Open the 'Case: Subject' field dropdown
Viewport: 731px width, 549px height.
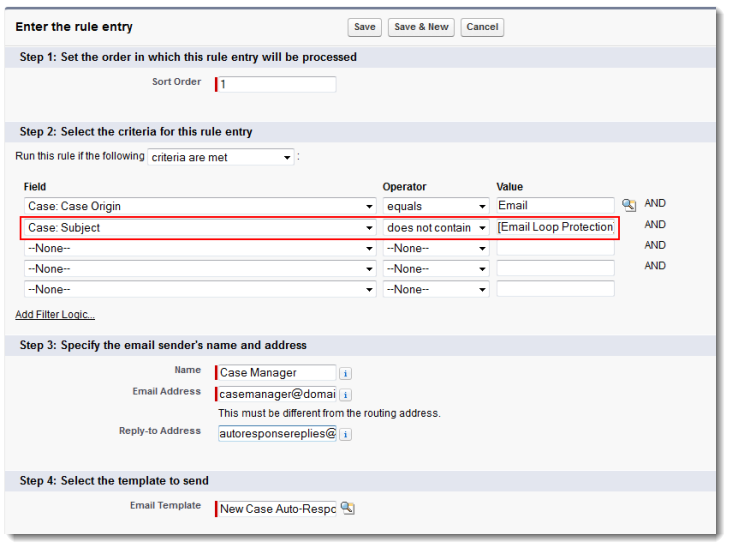click(200, 227)
